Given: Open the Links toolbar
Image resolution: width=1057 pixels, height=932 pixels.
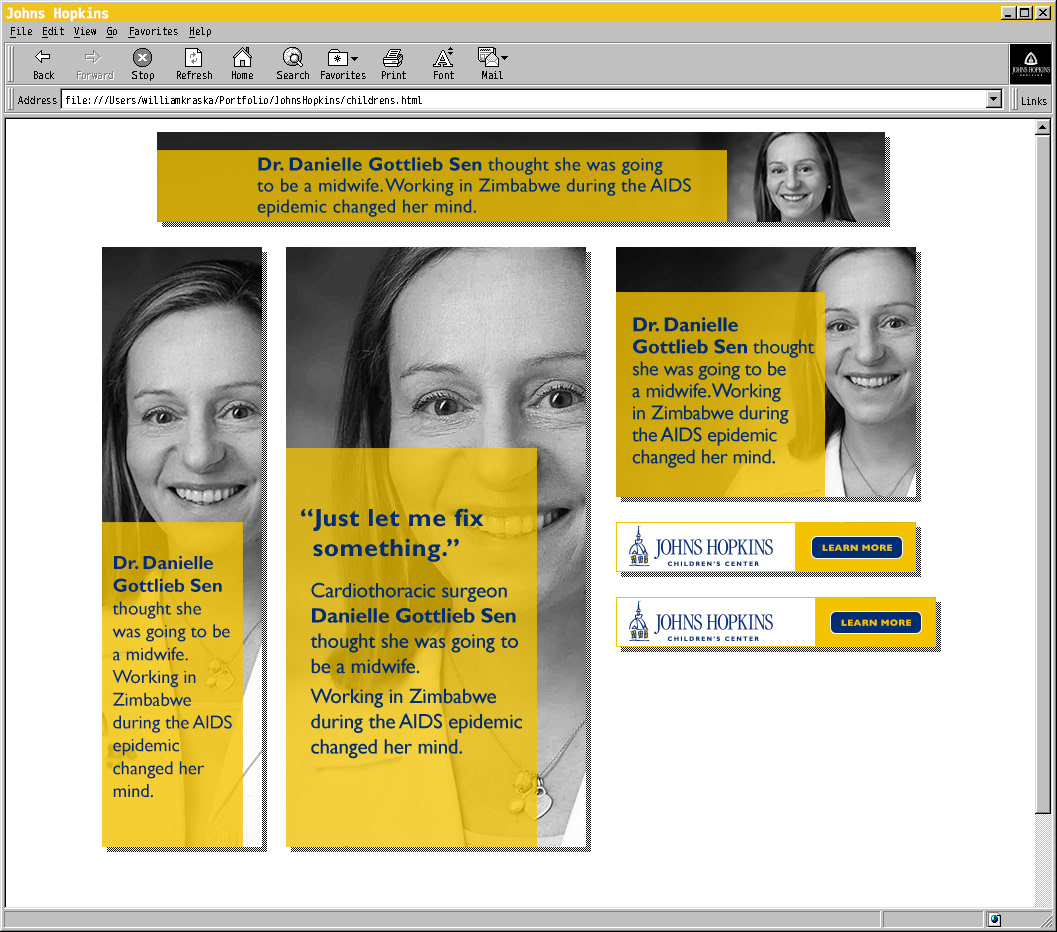Looking at the screenshot, I should click(x=1033, y=100).
